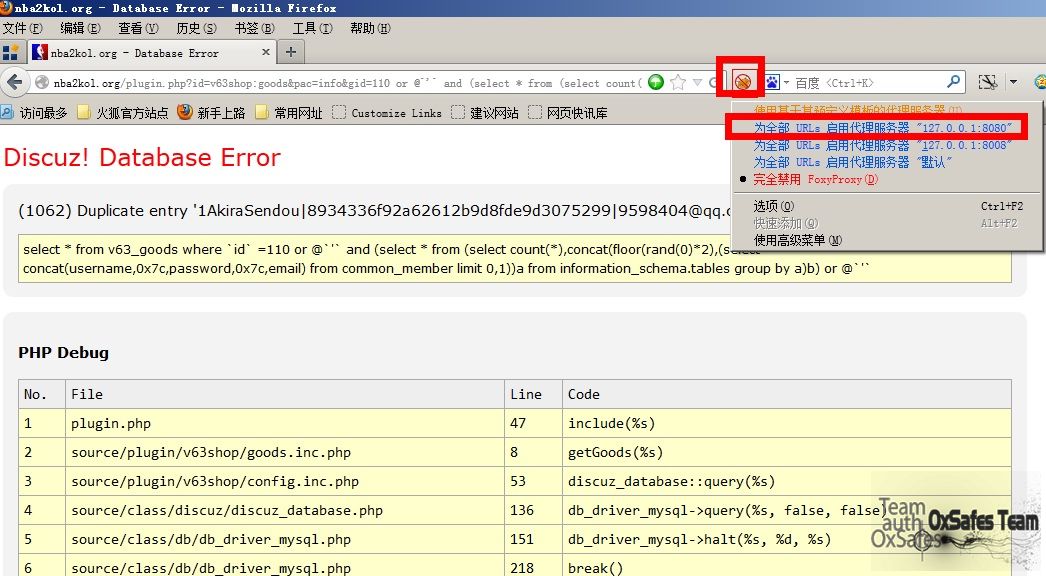Open the tab groups grid icon
The height and width of the screenshot is (576, 1046).
(11, 53)
